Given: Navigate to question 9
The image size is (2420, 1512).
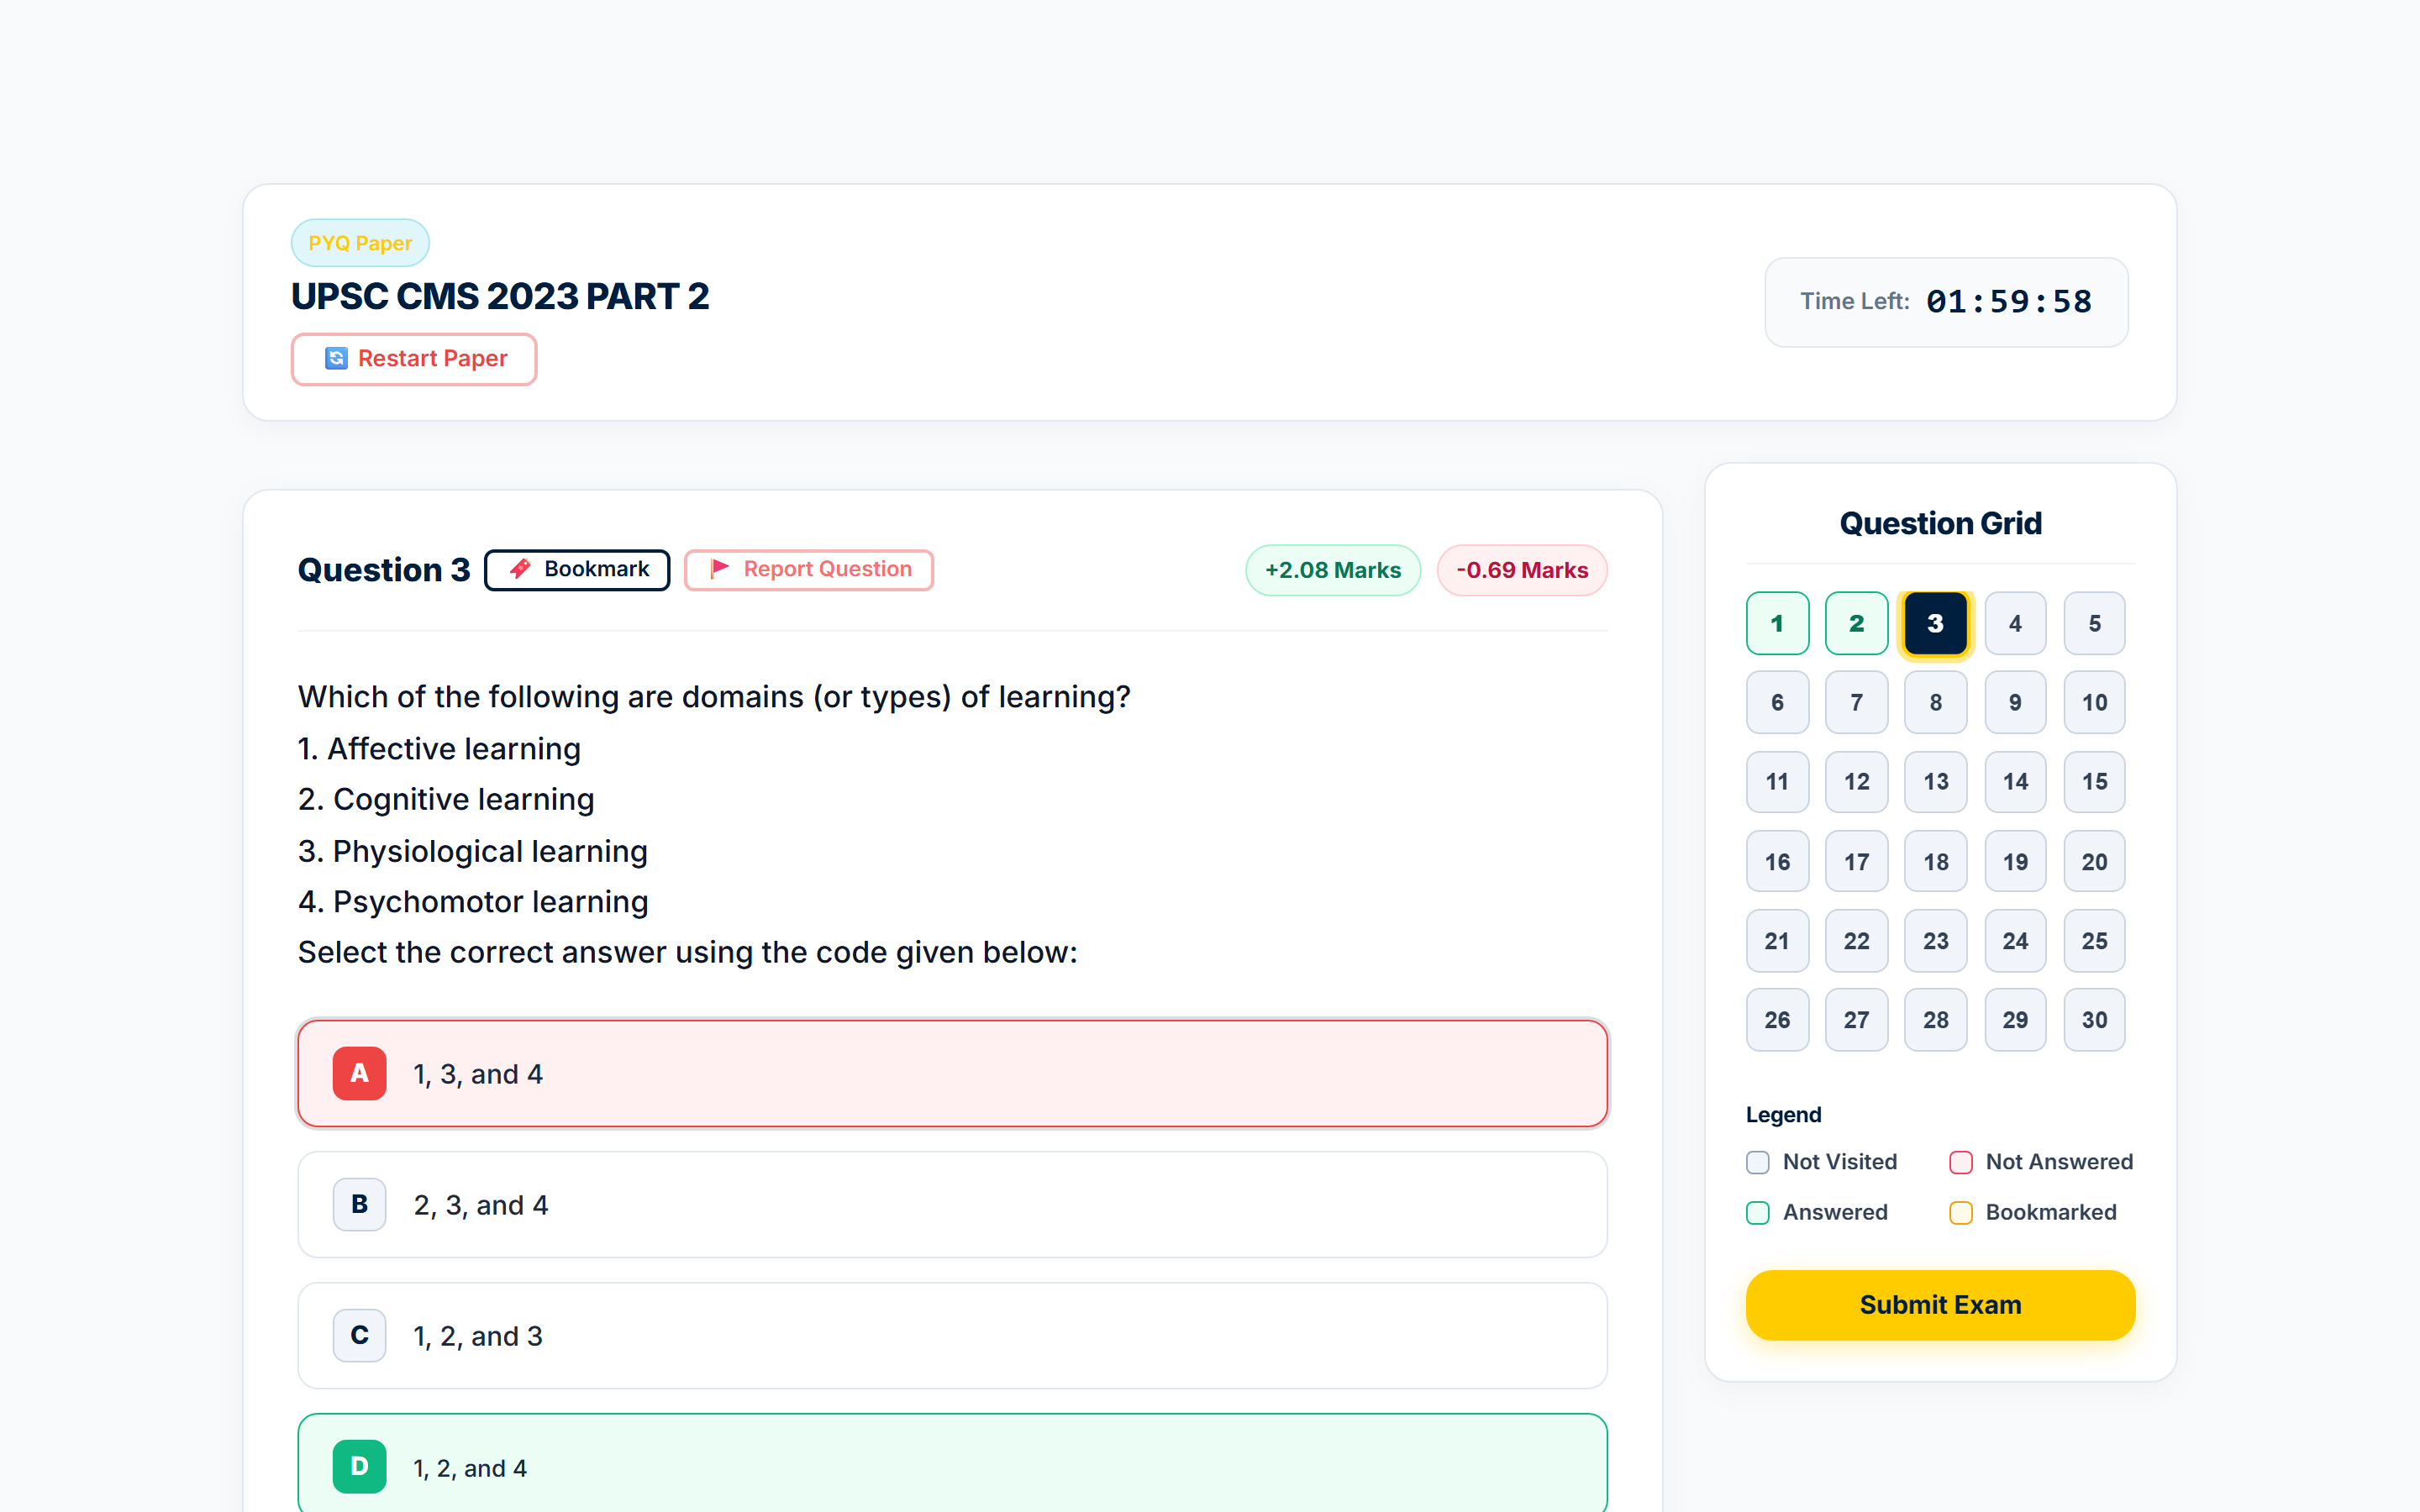Looking at the screenshot, I should click(2015, 702).
